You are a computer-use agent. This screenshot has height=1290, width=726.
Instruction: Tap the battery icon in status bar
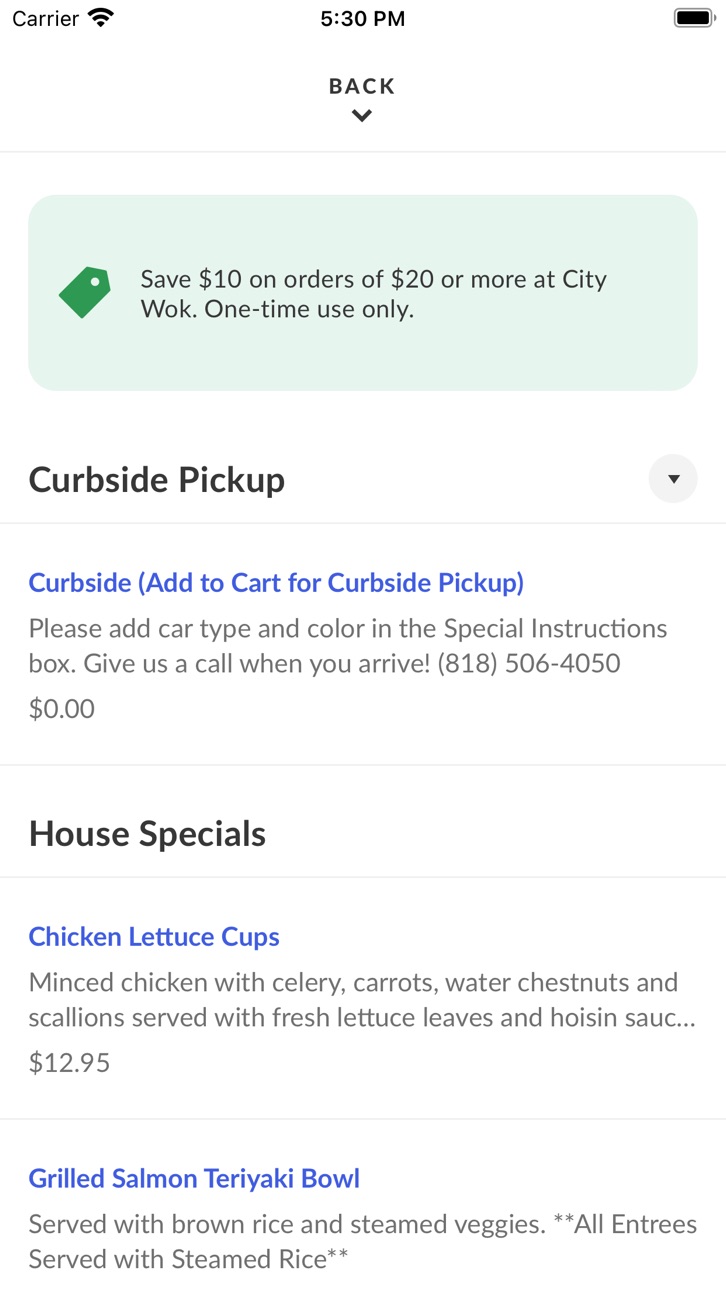coord(692,18)
